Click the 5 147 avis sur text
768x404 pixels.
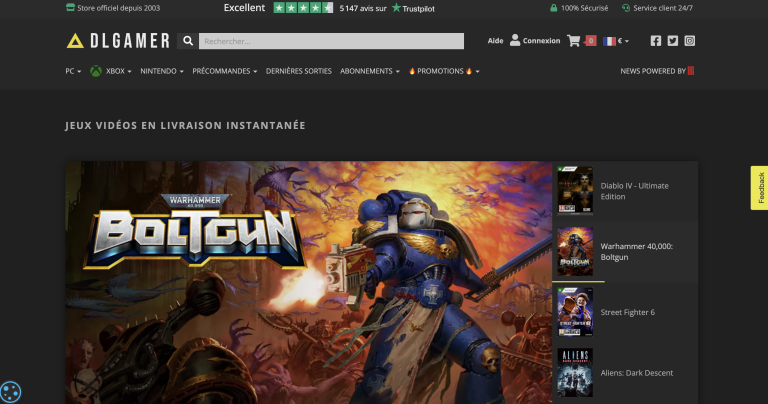pos(363,8)
